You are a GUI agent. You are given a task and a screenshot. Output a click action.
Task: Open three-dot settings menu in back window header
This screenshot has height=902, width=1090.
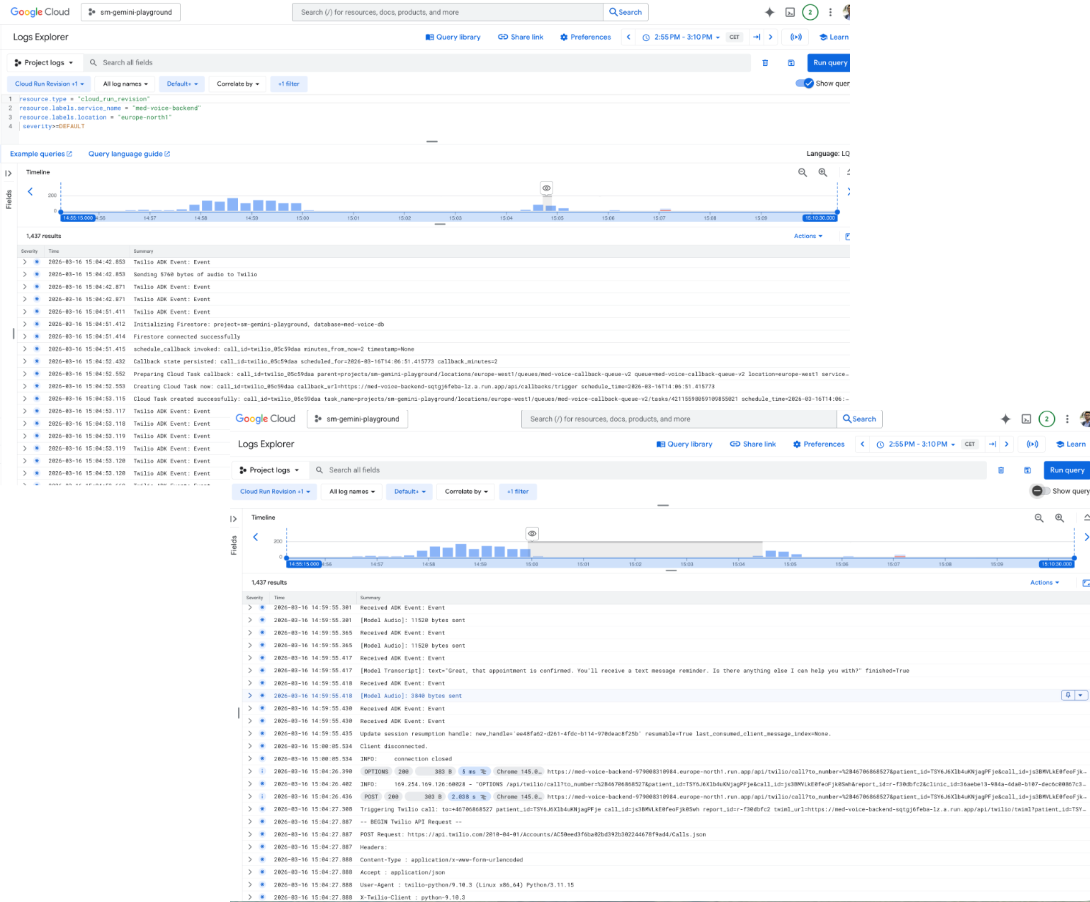tap(830, 12)
